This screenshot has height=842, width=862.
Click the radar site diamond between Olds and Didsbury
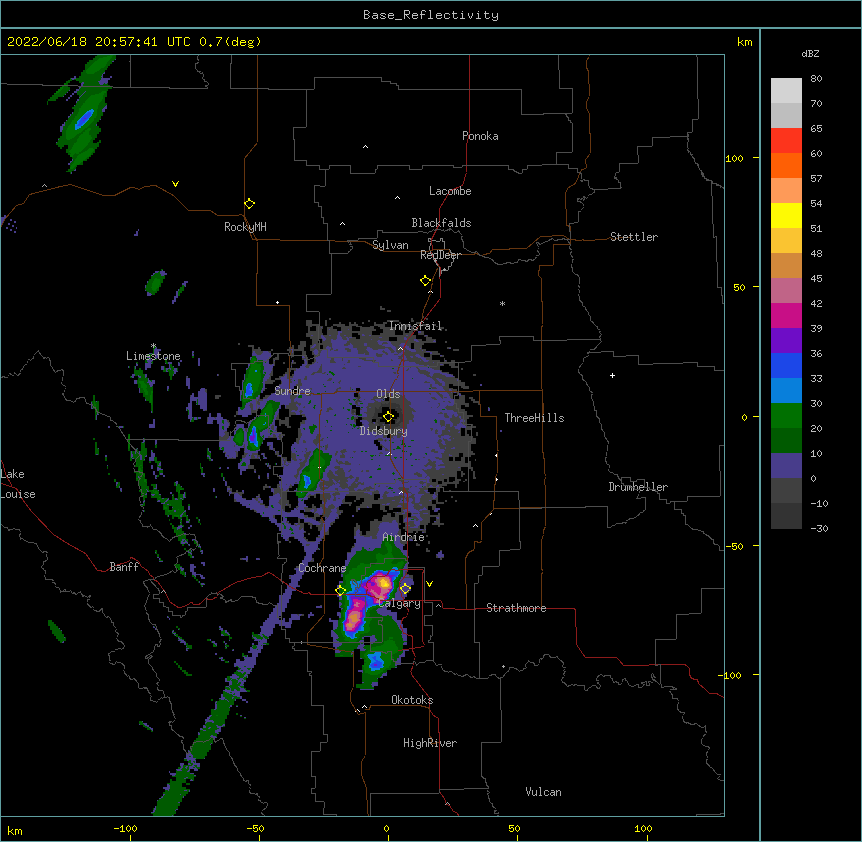click(389, 416)
